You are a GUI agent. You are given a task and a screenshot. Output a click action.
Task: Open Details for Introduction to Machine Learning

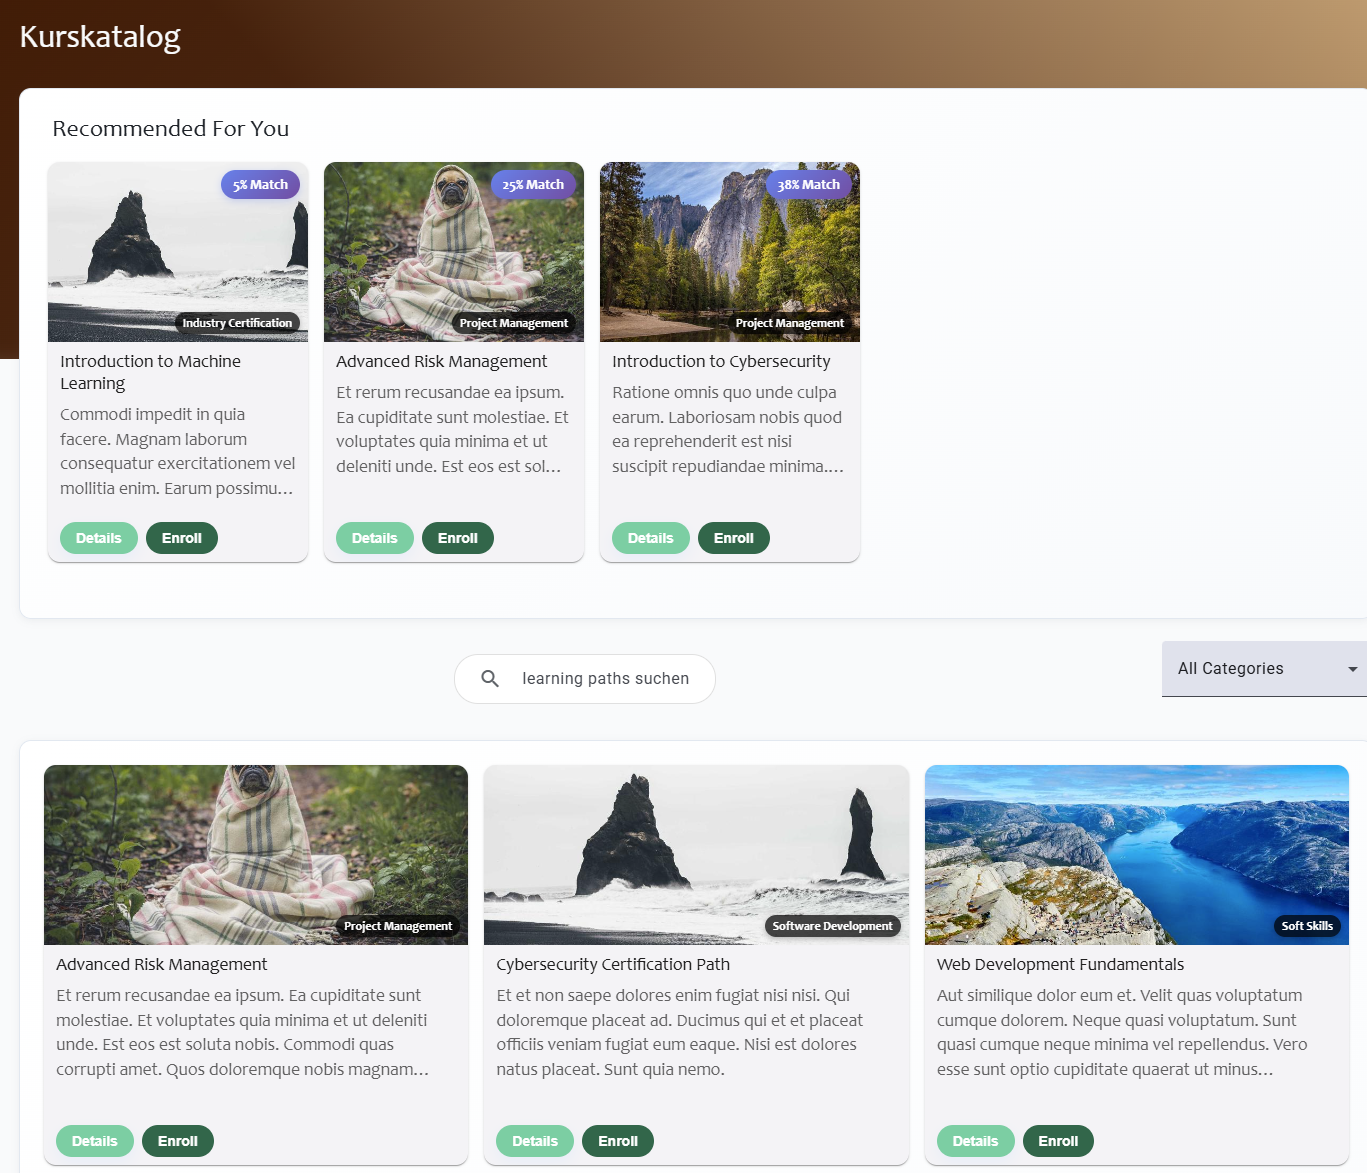pos(98,538)
